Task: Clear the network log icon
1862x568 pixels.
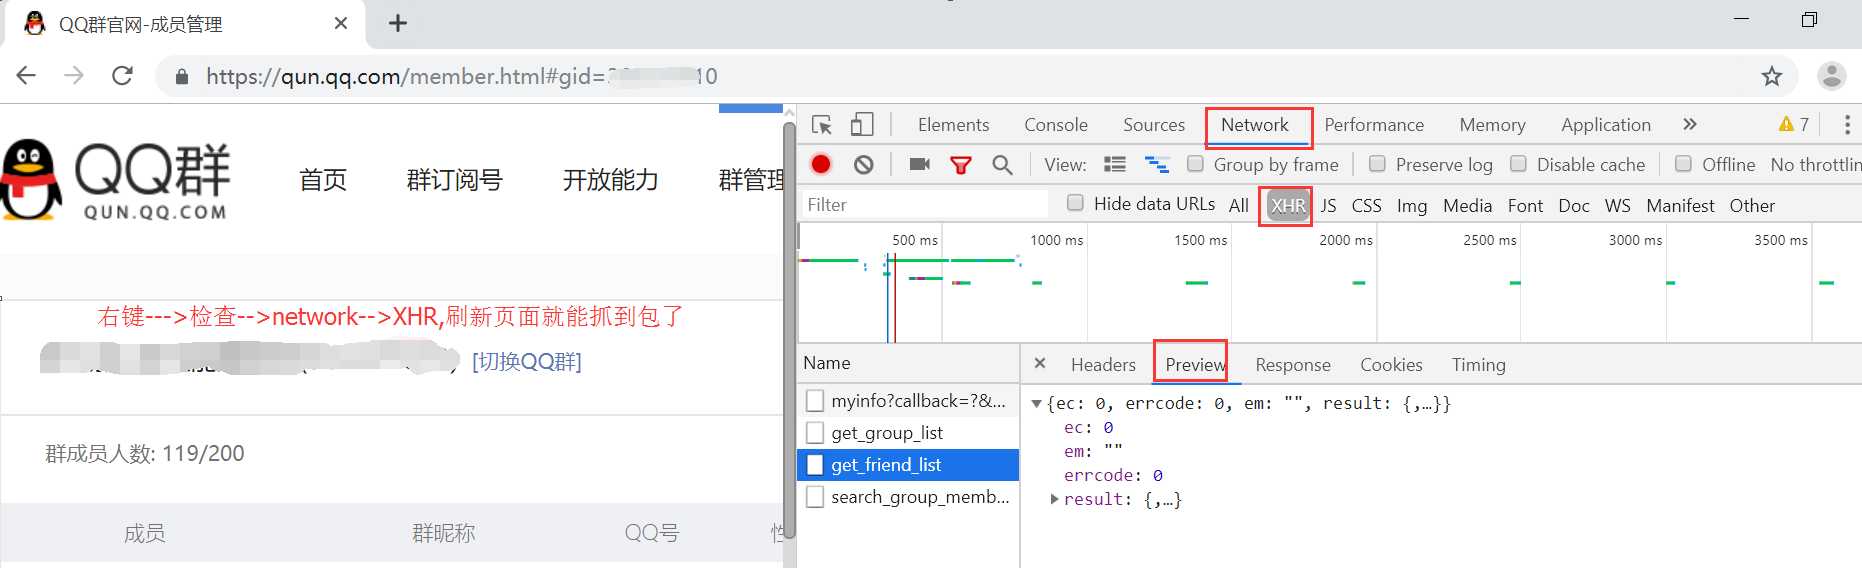Action: coord(864,164)
